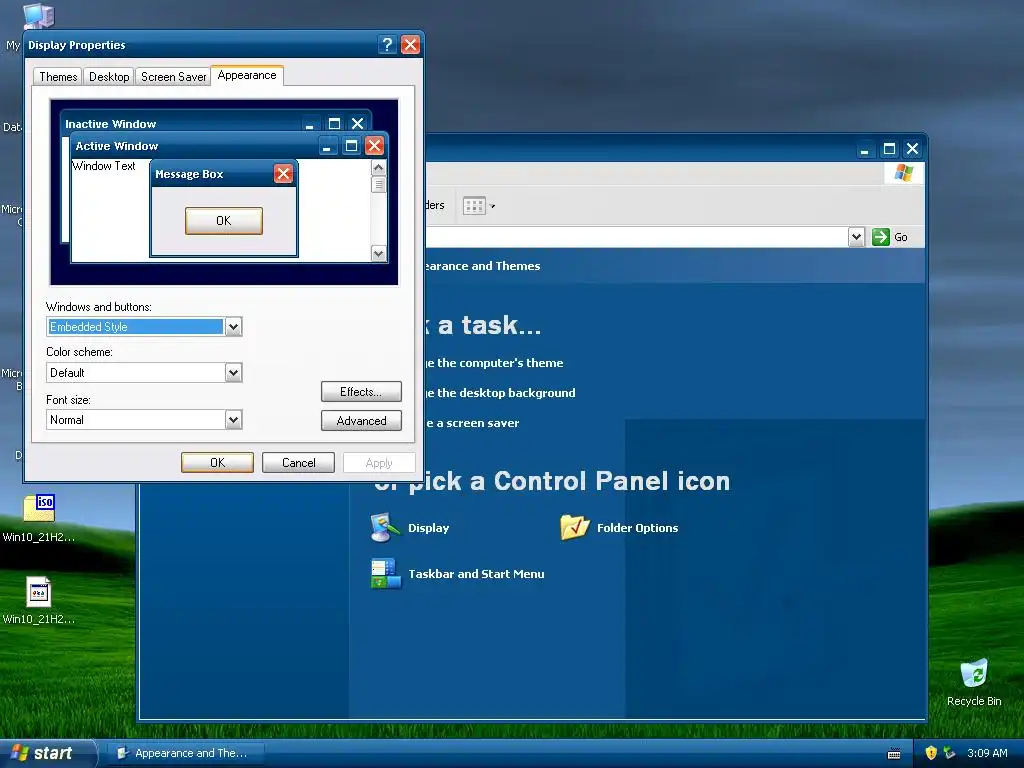Click the Windows flag logo in Explorer window
Screen dimensions: 1024x768
(904, 173)
